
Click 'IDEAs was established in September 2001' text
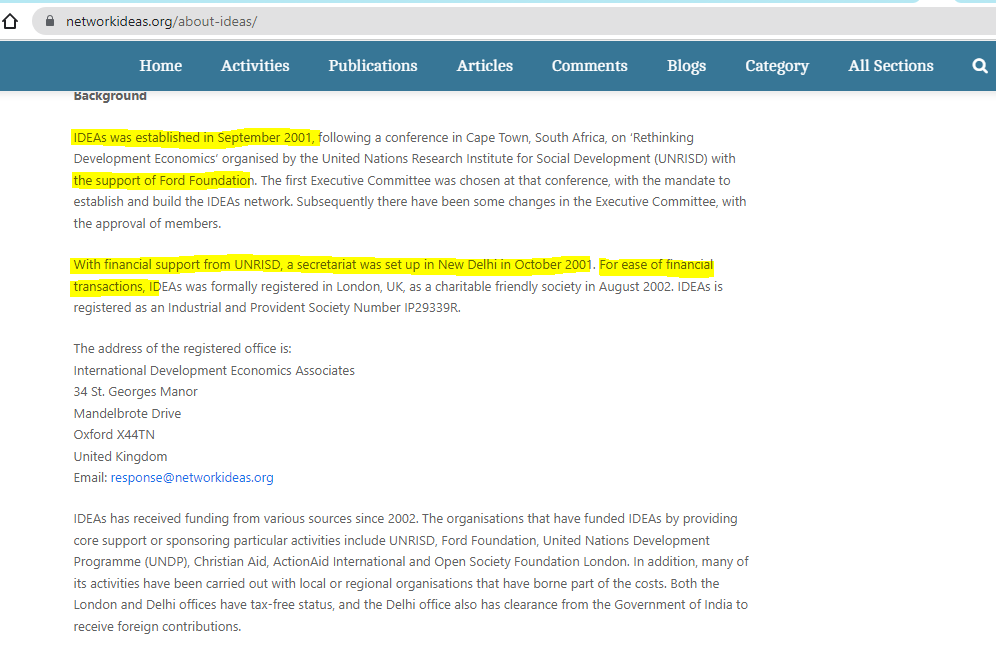pos(193,138)
